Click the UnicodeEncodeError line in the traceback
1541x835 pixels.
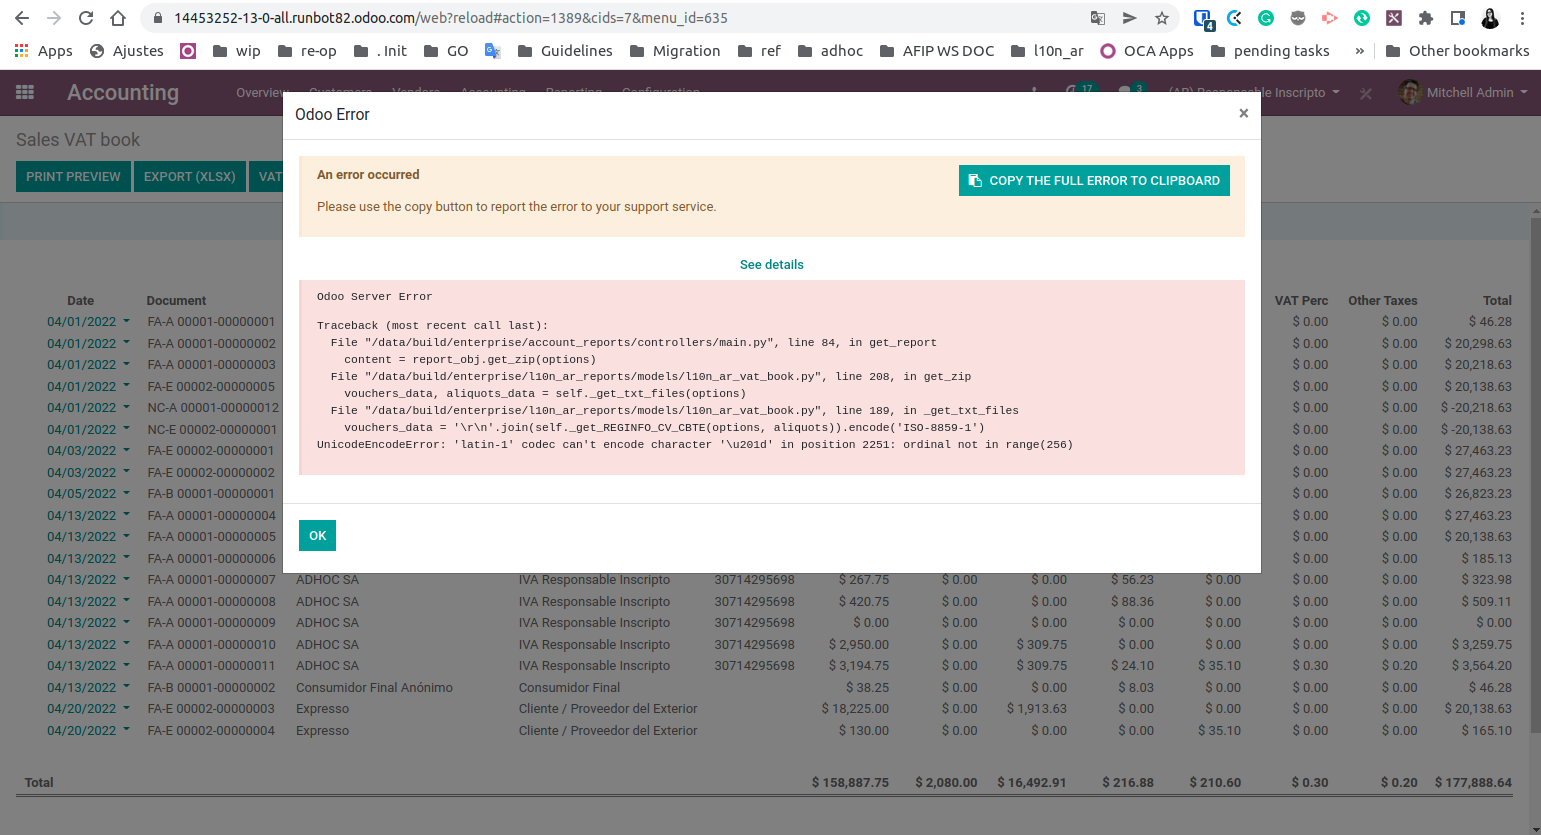pos(695,444)
